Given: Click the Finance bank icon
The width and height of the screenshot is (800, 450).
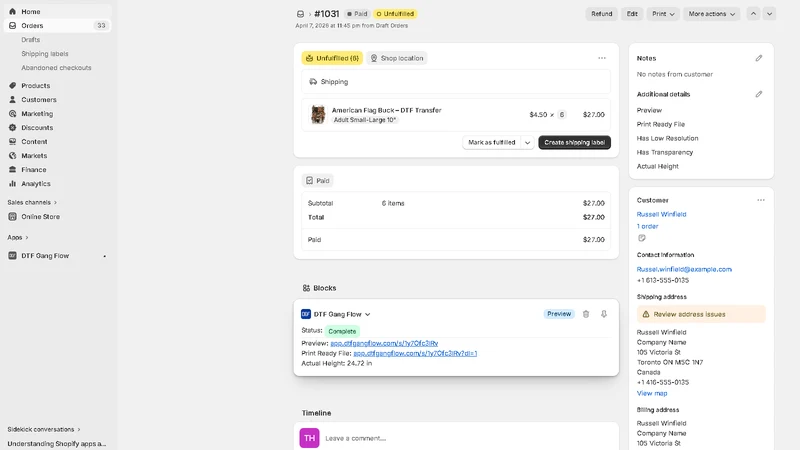Looking at the screenshot, I should pyautogui.click(x=12, y=169).
